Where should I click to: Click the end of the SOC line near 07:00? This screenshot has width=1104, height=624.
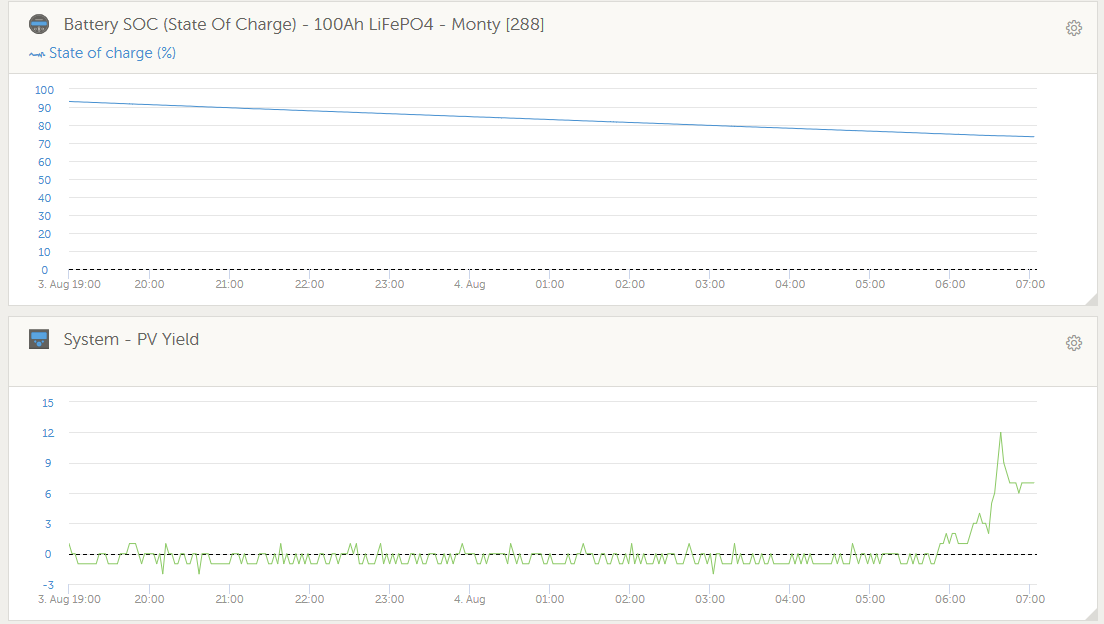click(1033, 137)
